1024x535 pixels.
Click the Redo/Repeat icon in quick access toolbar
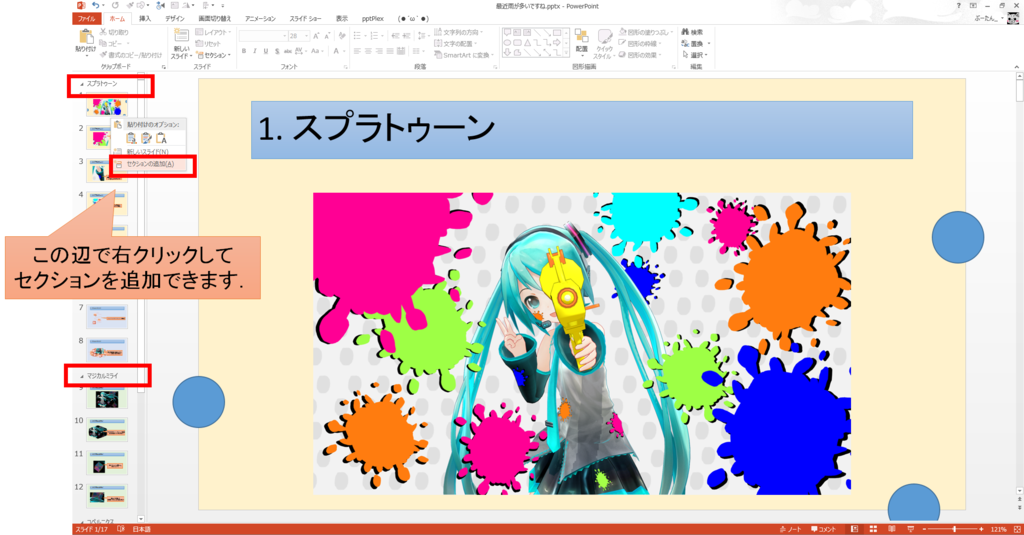point(115,5)
